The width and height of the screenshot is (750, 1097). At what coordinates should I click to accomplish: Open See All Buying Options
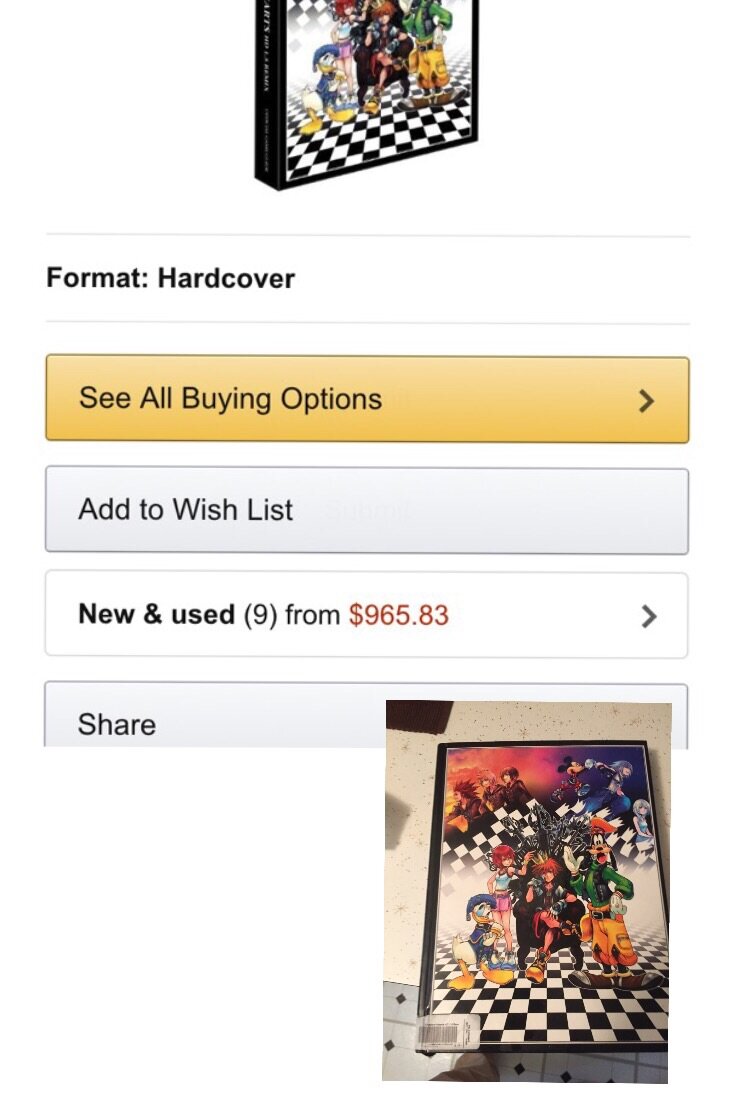coord(367,399)
